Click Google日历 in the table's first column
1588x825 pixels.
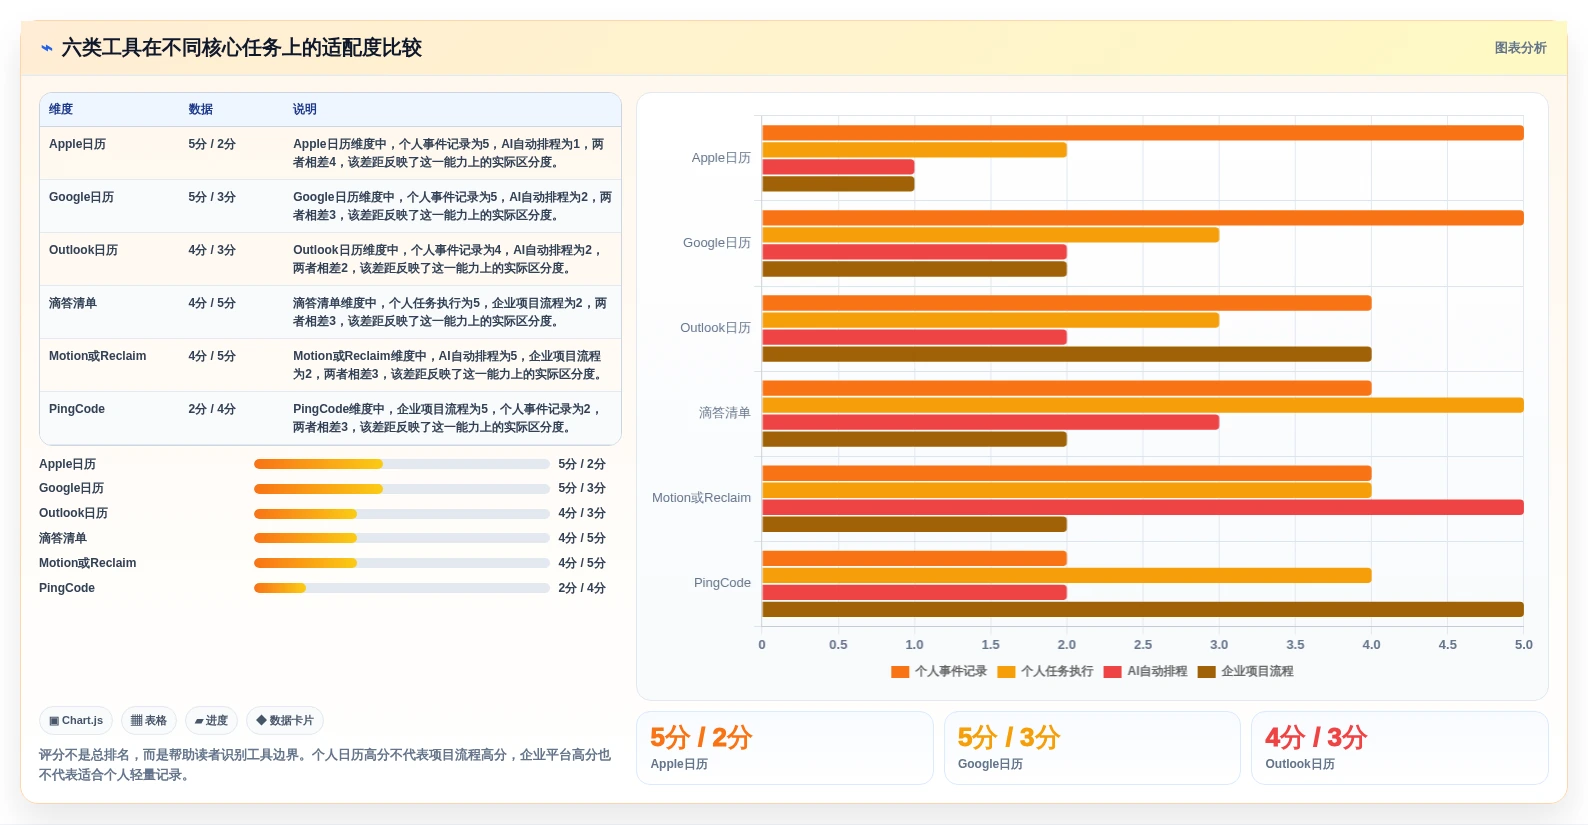click(x=81, y=197)
